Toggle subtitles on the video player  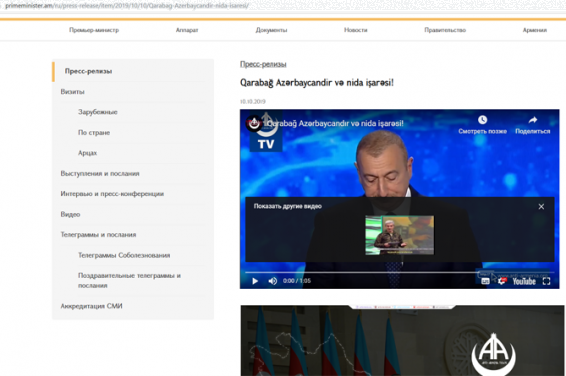pyautogui.click(x=486, y=281)
